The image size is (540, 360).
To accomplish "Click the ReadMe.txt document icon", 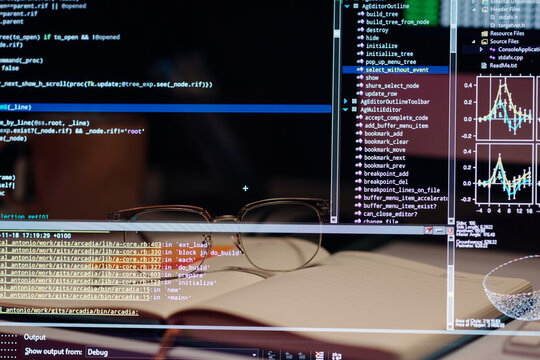I will (x=484, y=65).
